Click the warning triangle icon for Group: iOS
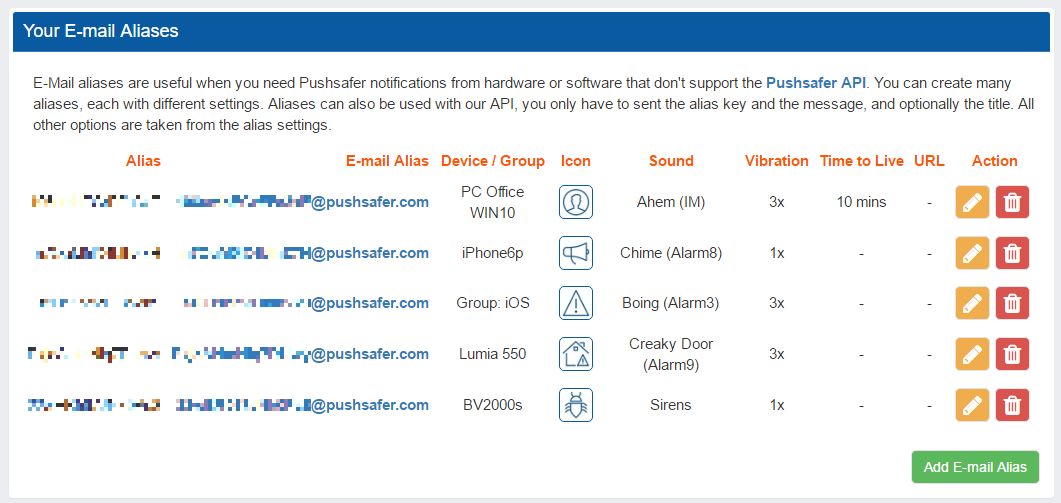Viewport: 1061px width, 503px height. 576,303
